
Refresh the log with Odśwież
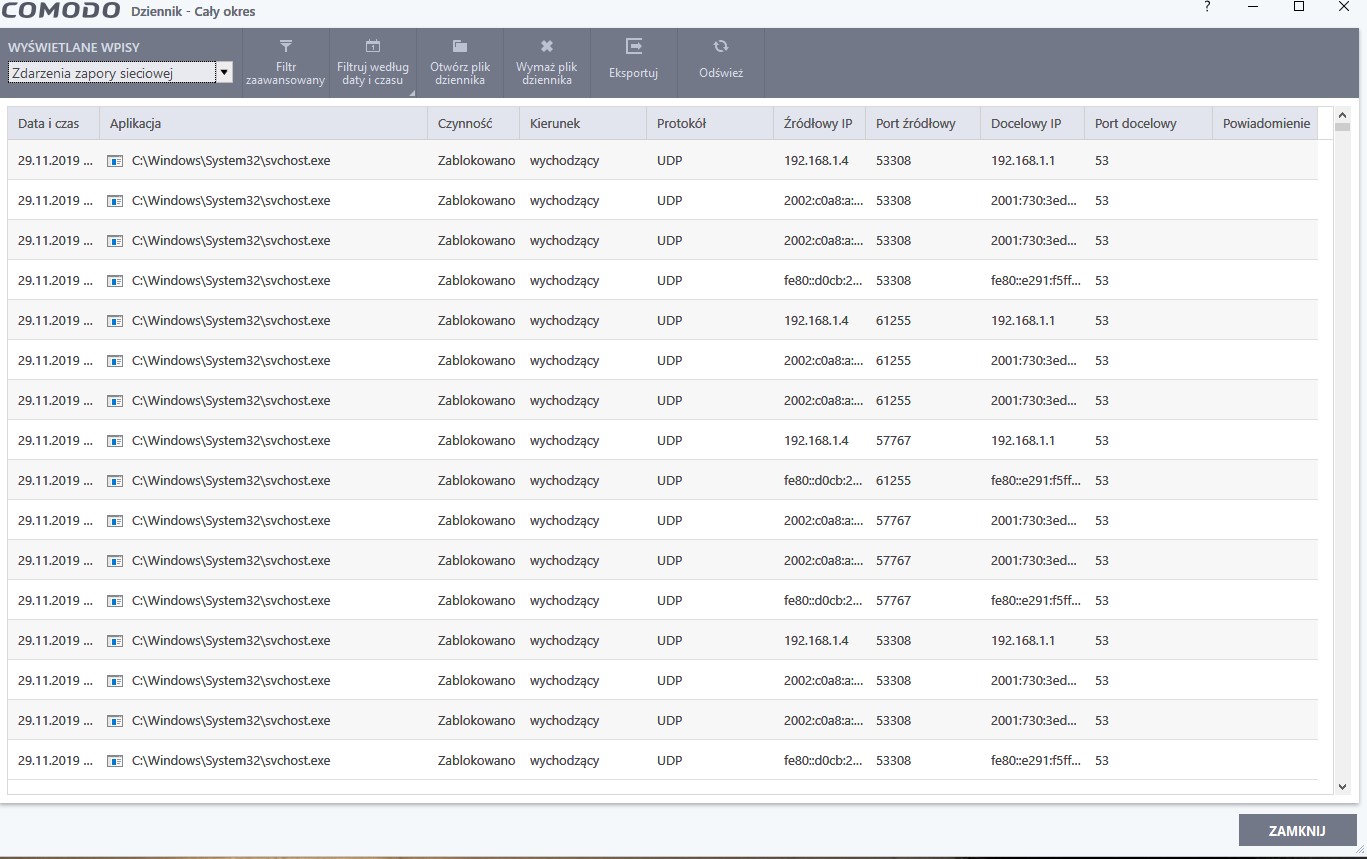[720, 62]
